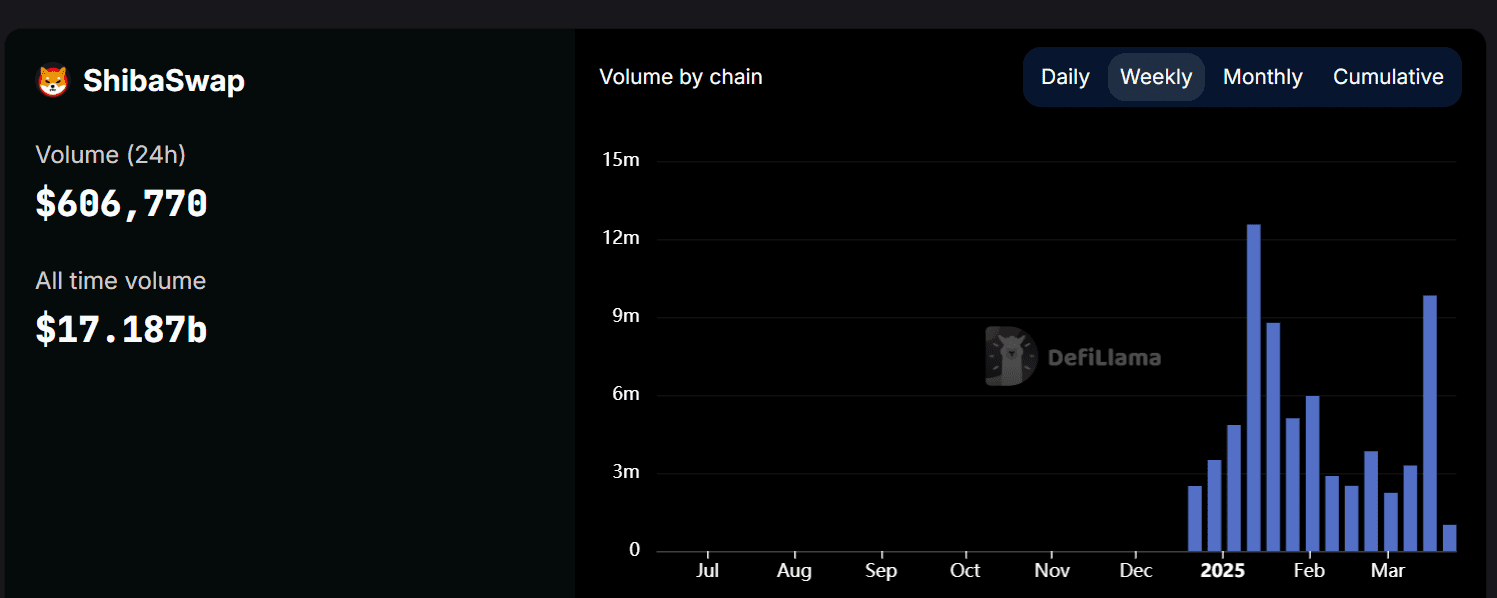This screenshot has height=598, width=1497.
Task: Keep the Weekly view selected
Action: (1155, 76)
